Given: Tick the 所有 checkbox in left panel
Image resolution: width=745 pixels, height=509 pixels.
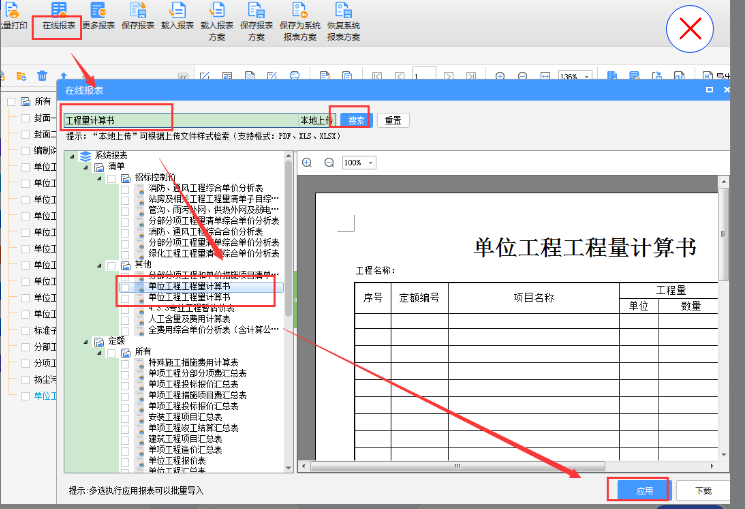Looking at the screenshot, I should point(11,102).
